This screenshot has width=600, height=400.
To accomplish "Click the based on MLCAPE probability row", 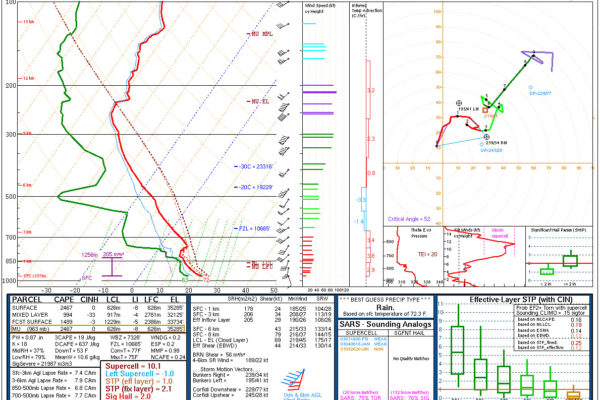I will pyautogui.click(x=549, y=320).
